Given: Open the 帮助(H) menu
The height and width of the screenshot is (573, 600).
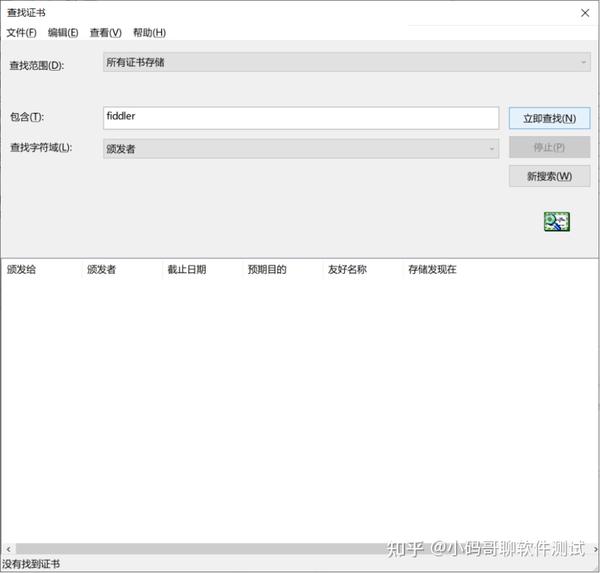Looking at the screenshot, I should coord(149,33).
